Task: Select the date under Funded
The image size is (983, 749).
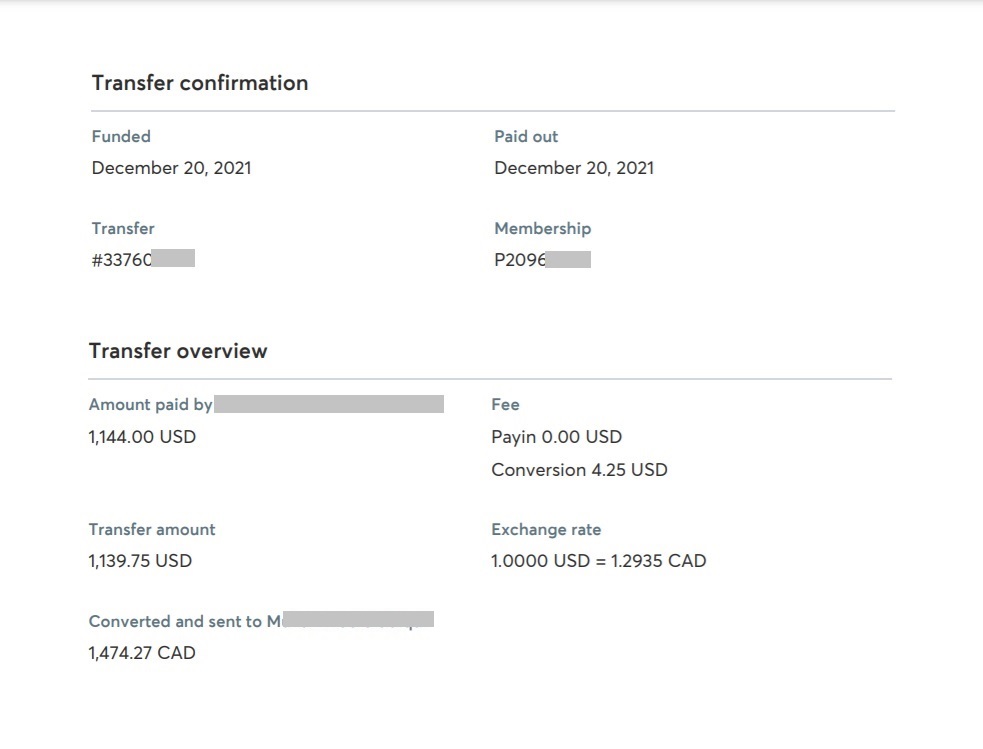Action: click(171, 168)
